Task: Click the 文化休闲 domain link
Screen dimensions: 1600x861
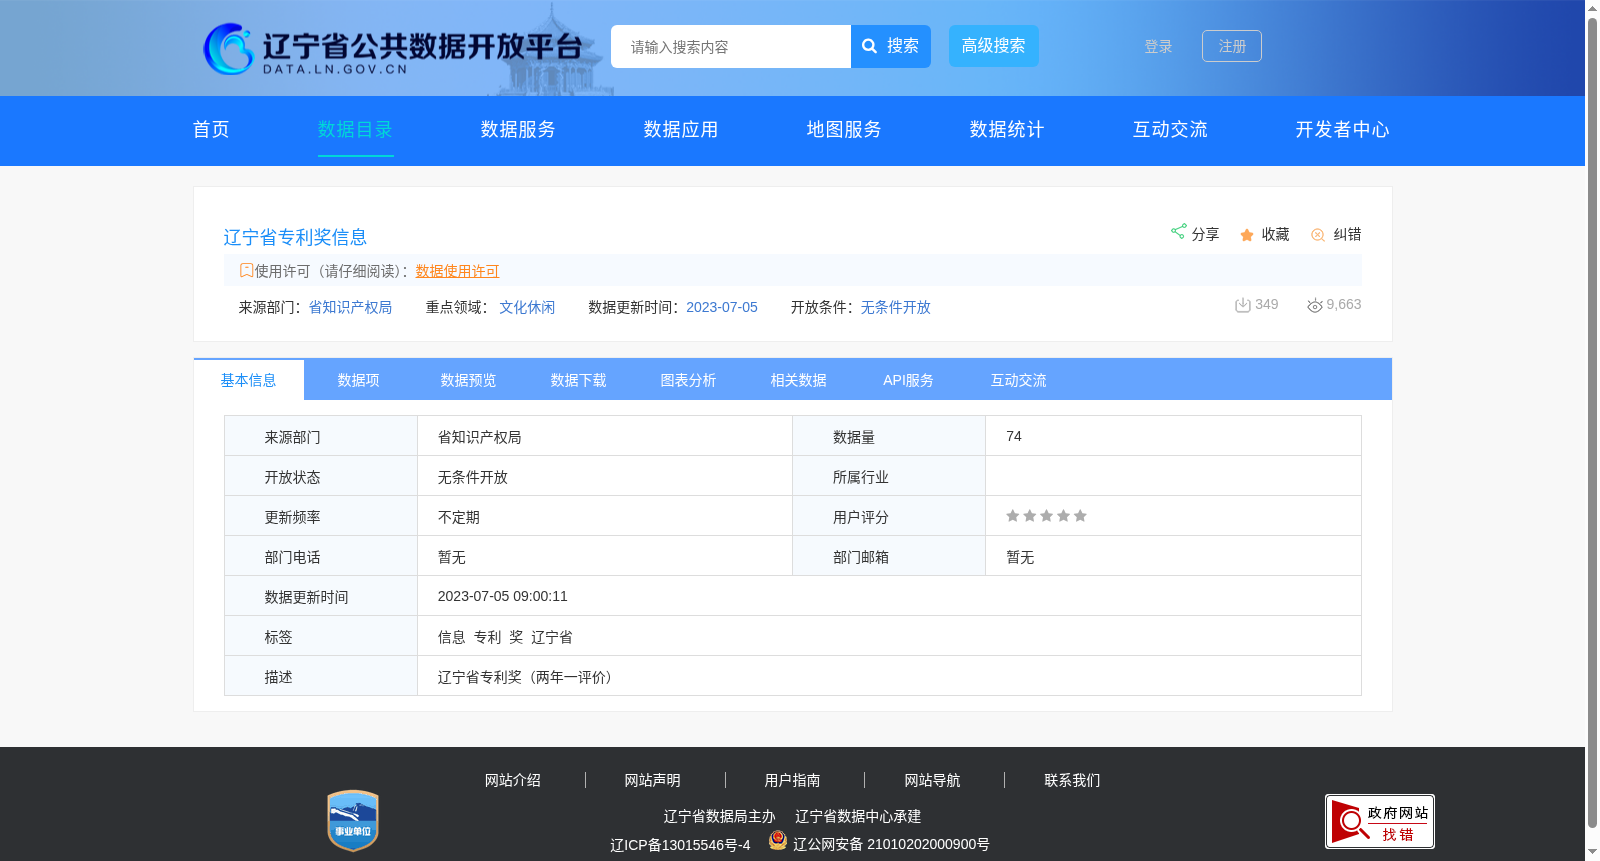Action: click(527, 307)
